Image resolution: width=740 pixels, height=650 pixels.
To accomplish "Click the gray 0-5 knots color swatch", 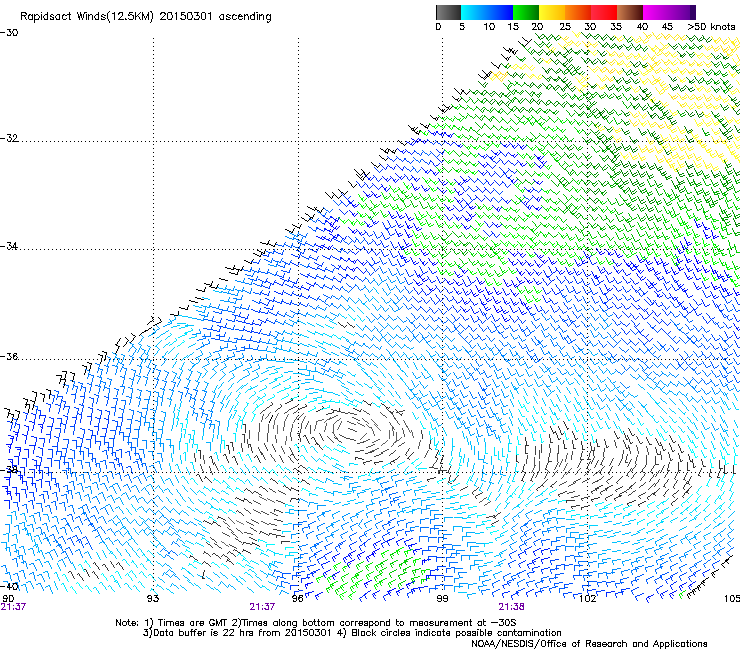I will coord(448,12).
